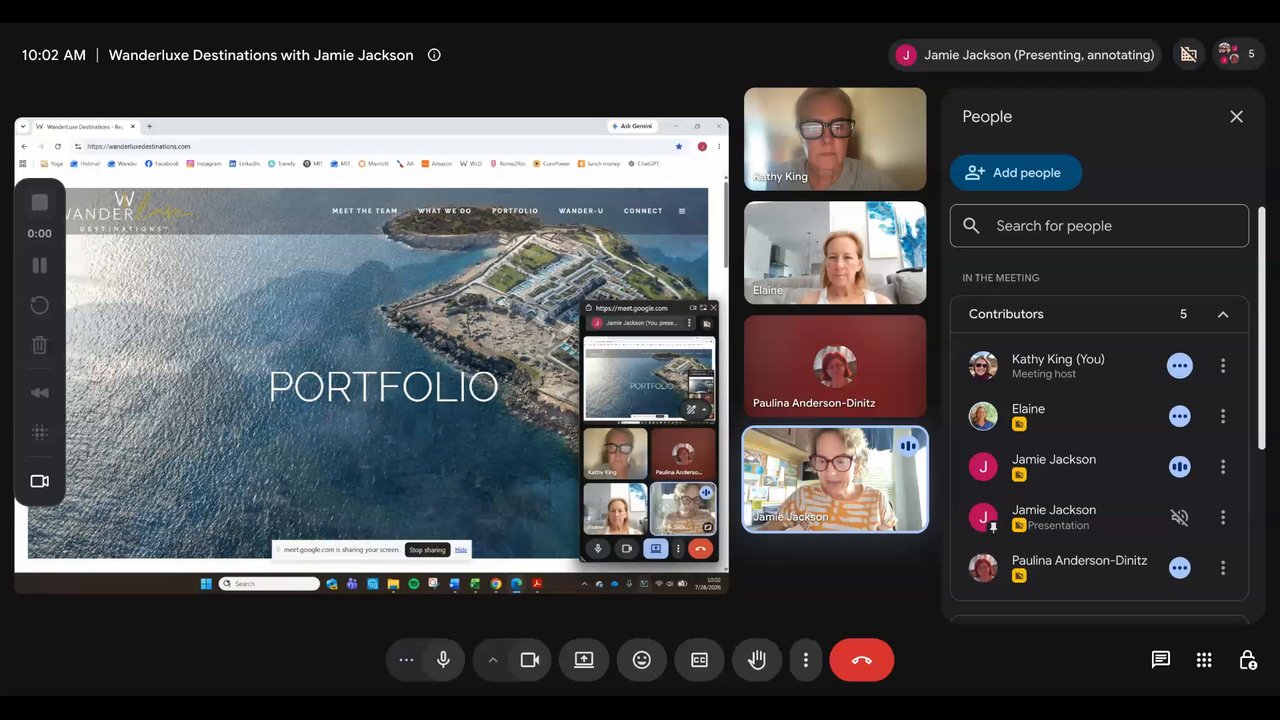
Task: Select Elaine's video tile
Action: pos(835,253)
